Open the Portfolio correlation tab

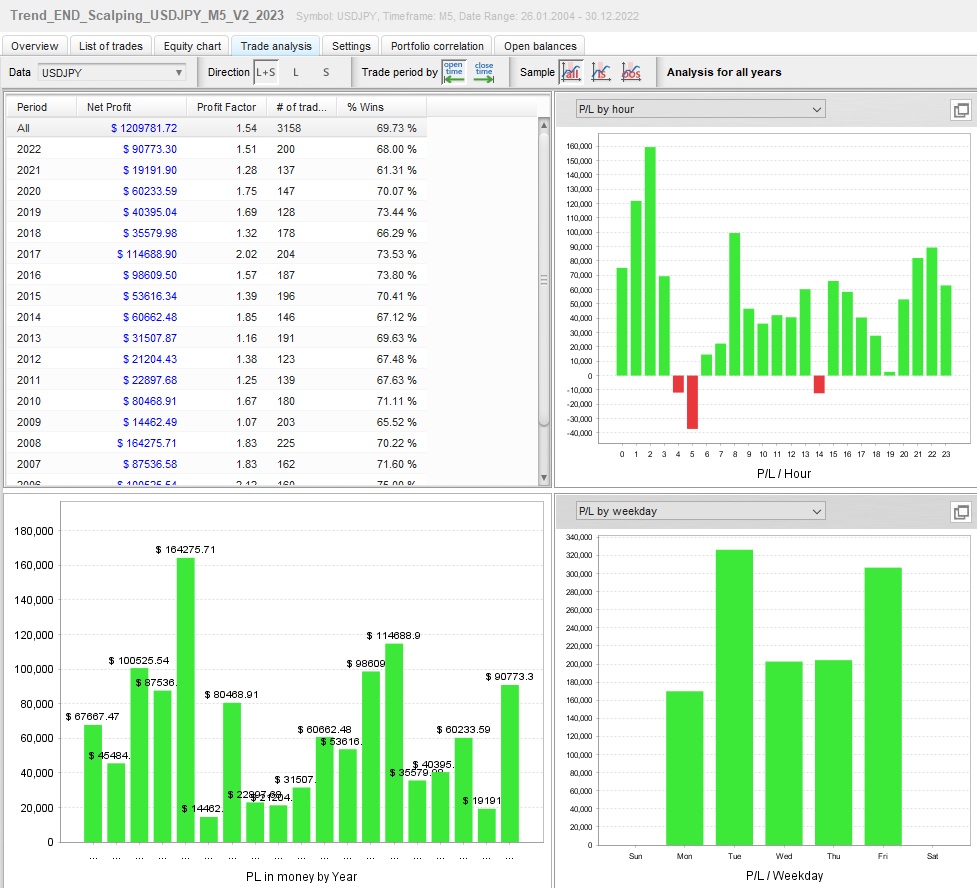pos(437,46)
